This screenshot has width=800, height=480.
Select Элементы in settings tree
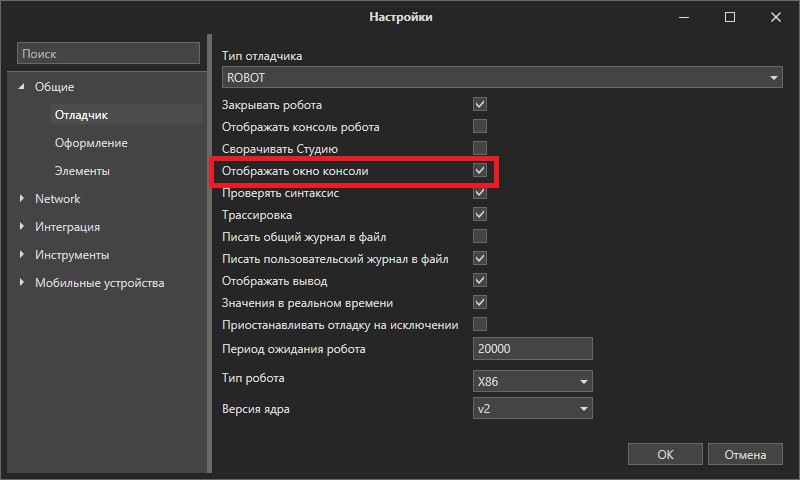(x=82, y=171)
